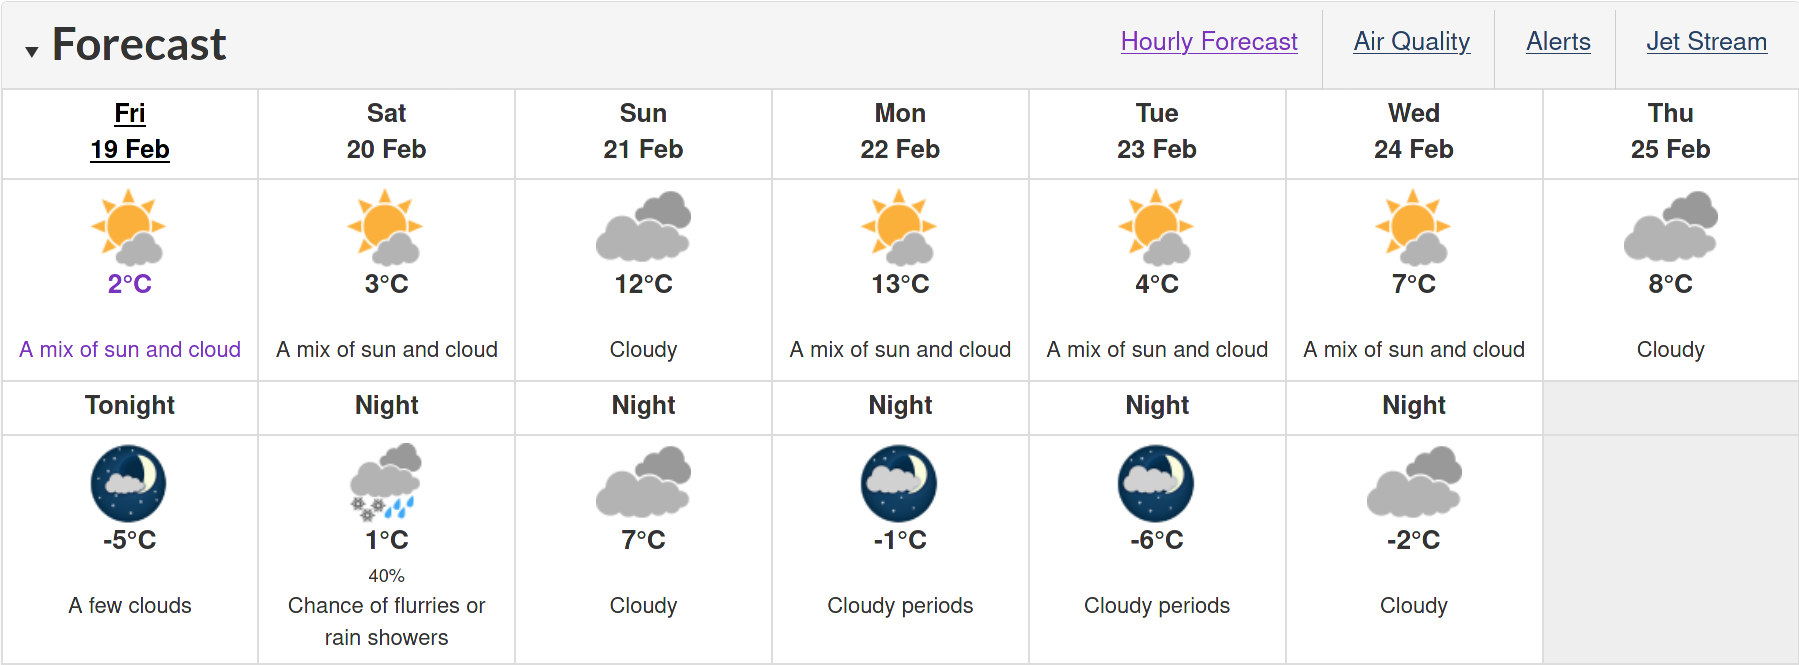1799x665 pixels.
Task: Select the Fri 19 Feb date link
Action: point(130,131)
